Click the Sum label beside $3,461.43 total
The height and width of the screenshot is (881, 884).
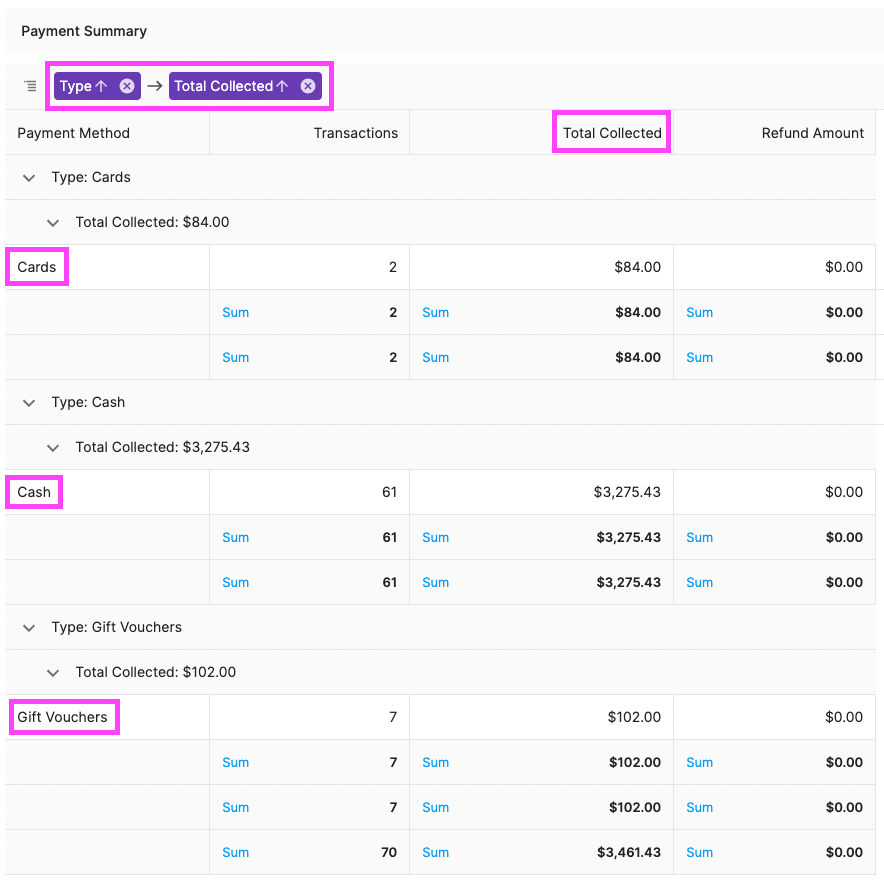(x=436, y=853)
